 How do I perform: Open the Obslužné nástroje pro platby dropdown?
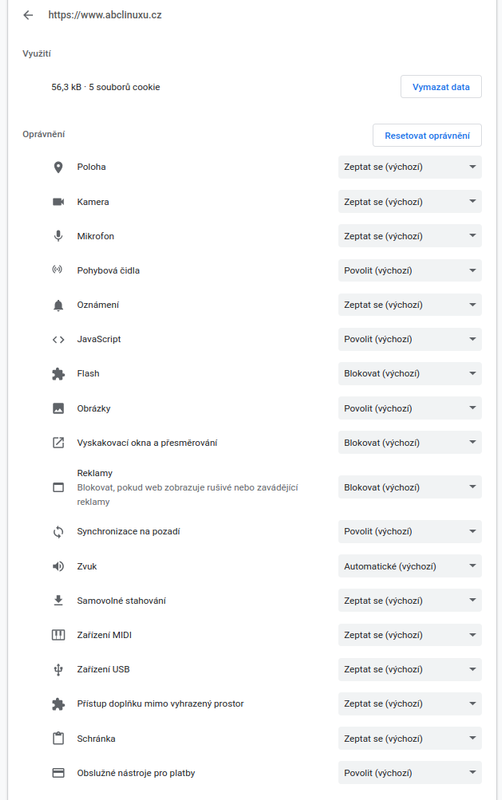410,773
